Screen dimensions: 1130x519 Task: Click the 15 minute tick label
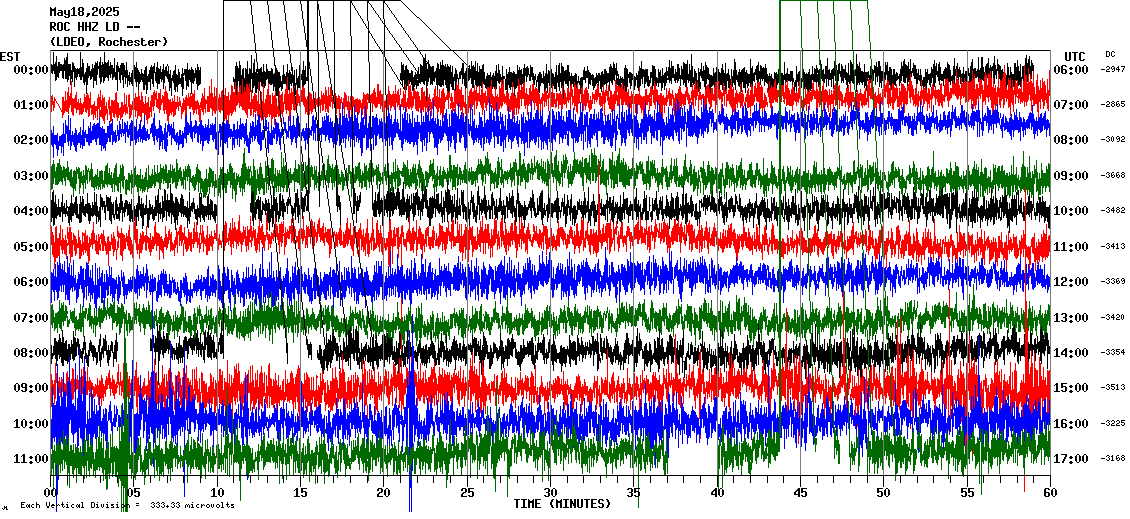pyautogui.click(x=301, y=493)
